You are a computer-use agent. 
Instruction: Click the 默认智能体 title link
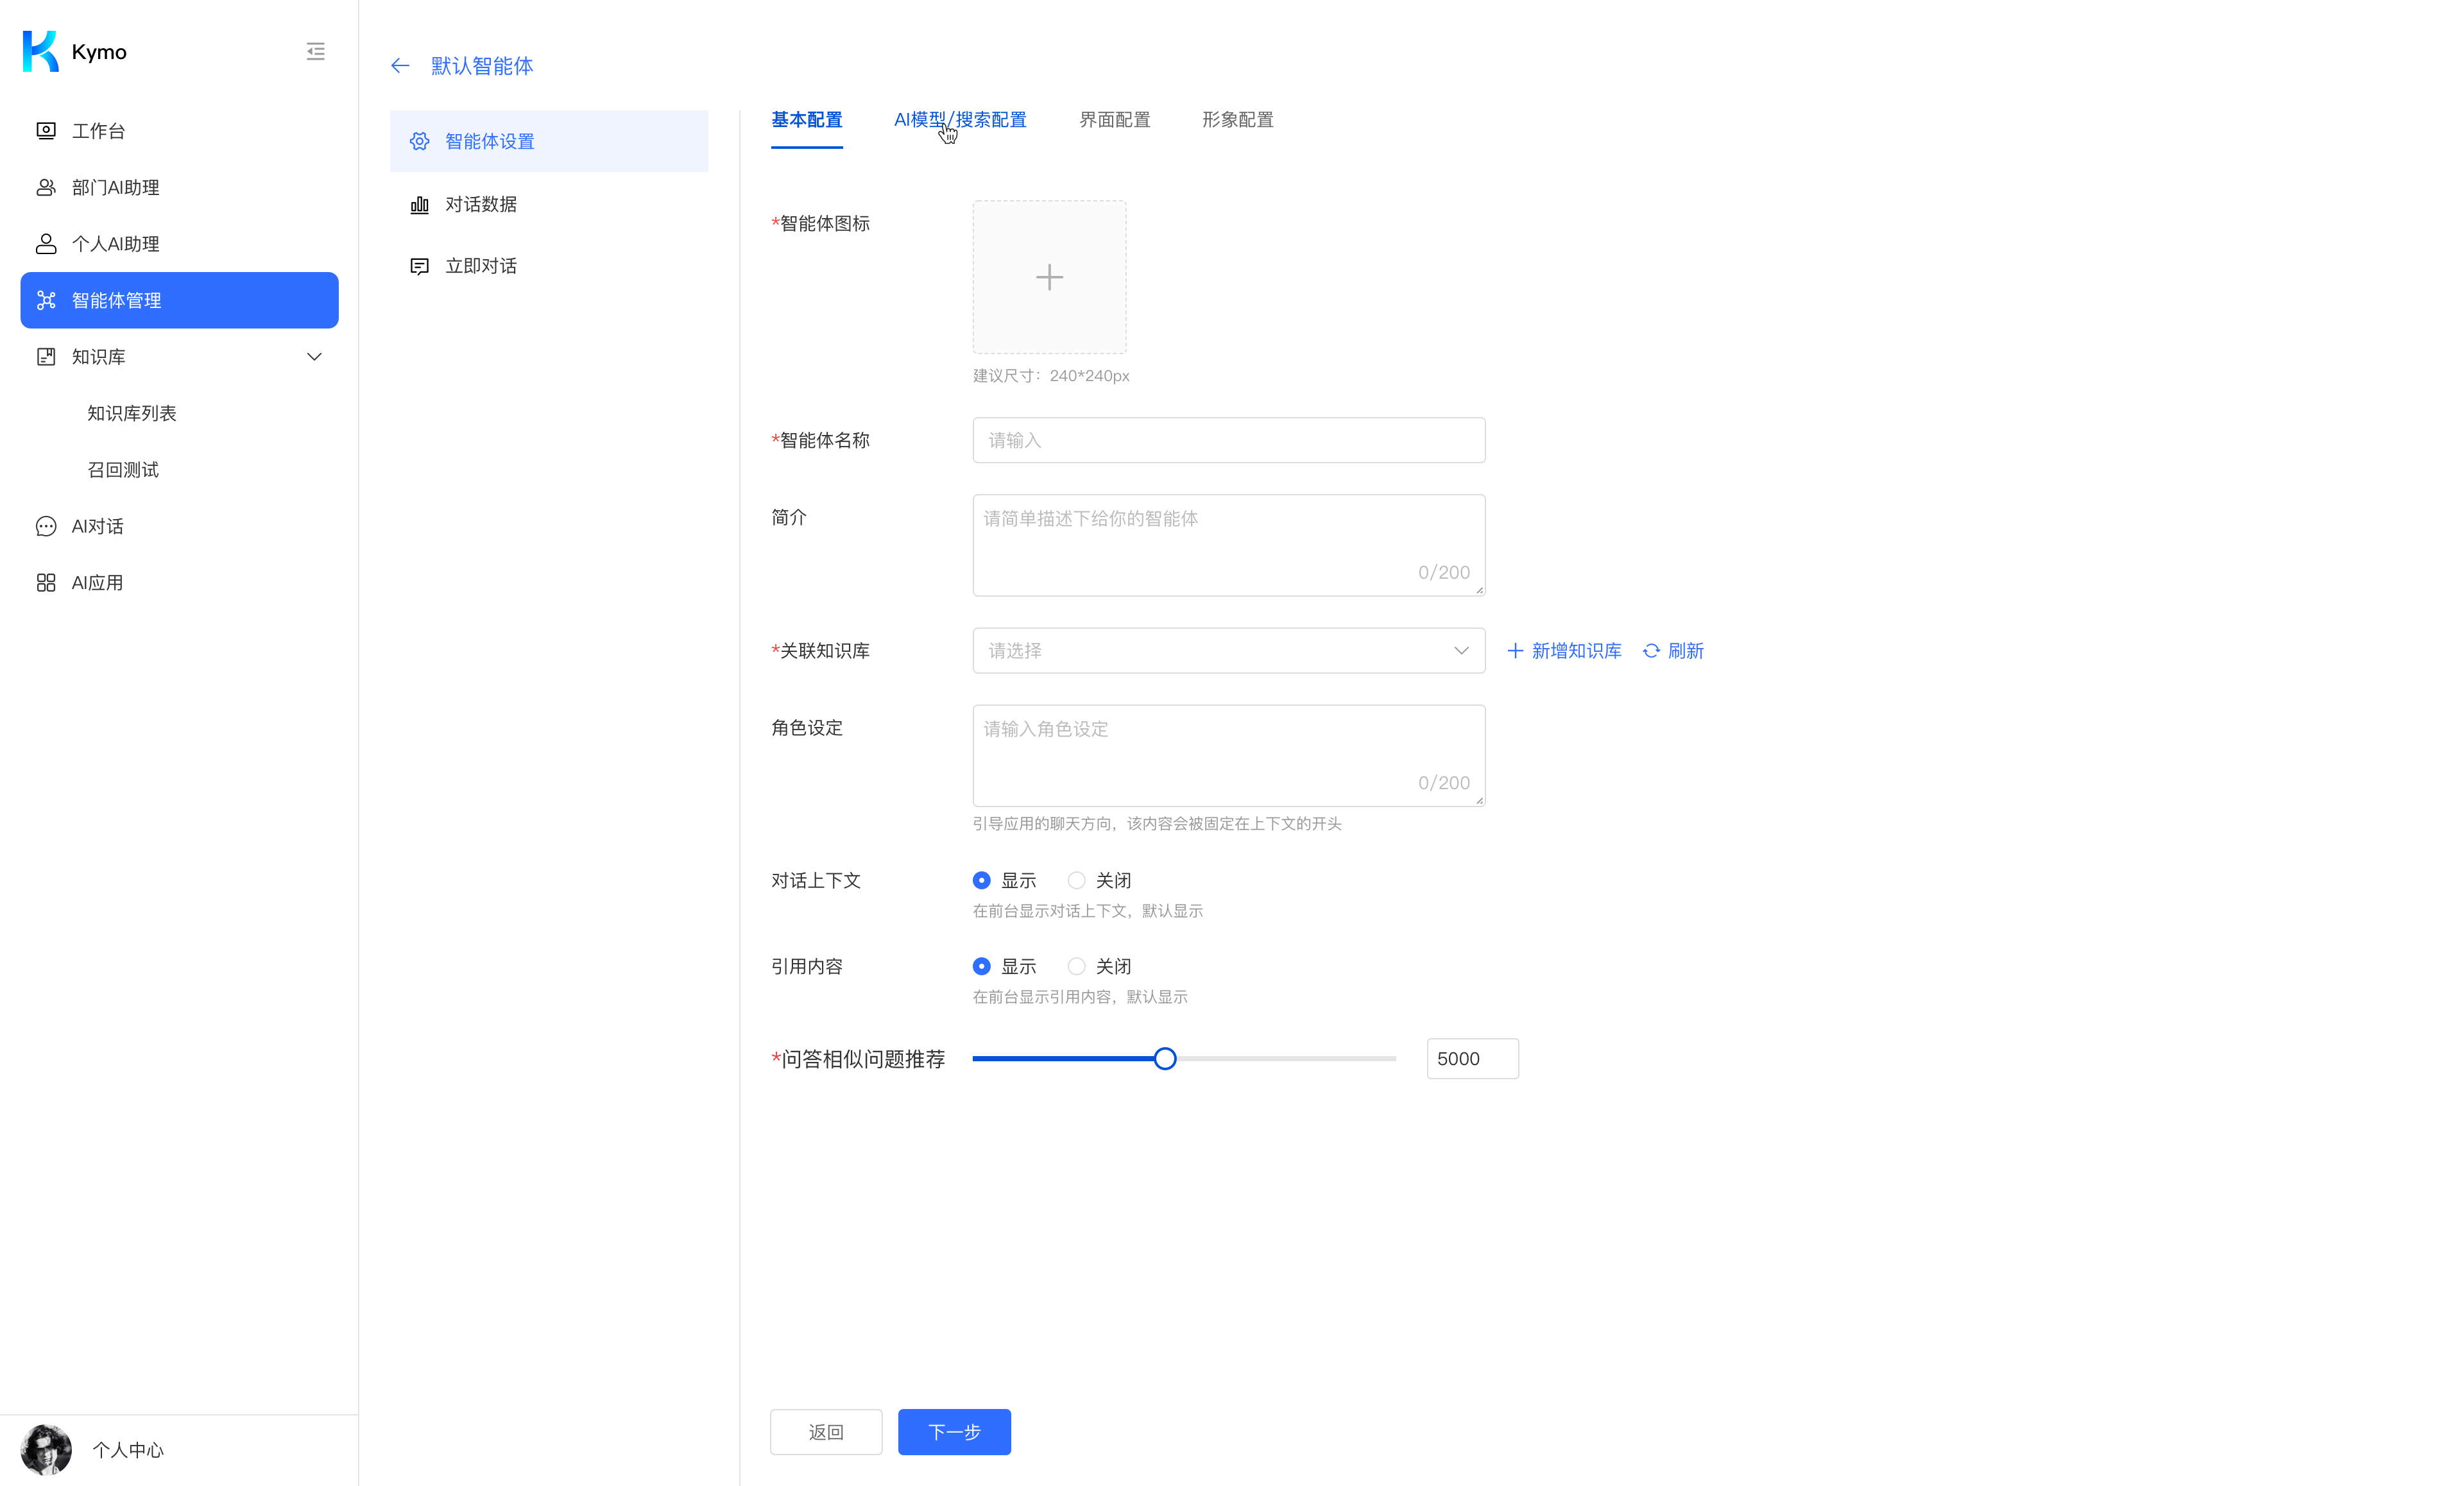coord(481,66)
